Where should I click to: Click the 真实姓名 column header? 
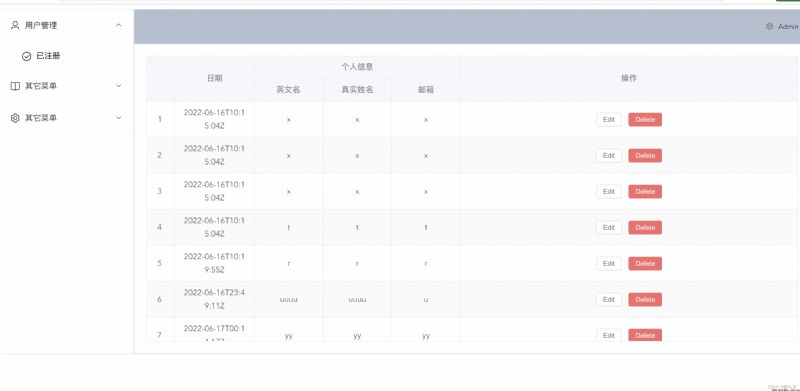click(357, 90)
